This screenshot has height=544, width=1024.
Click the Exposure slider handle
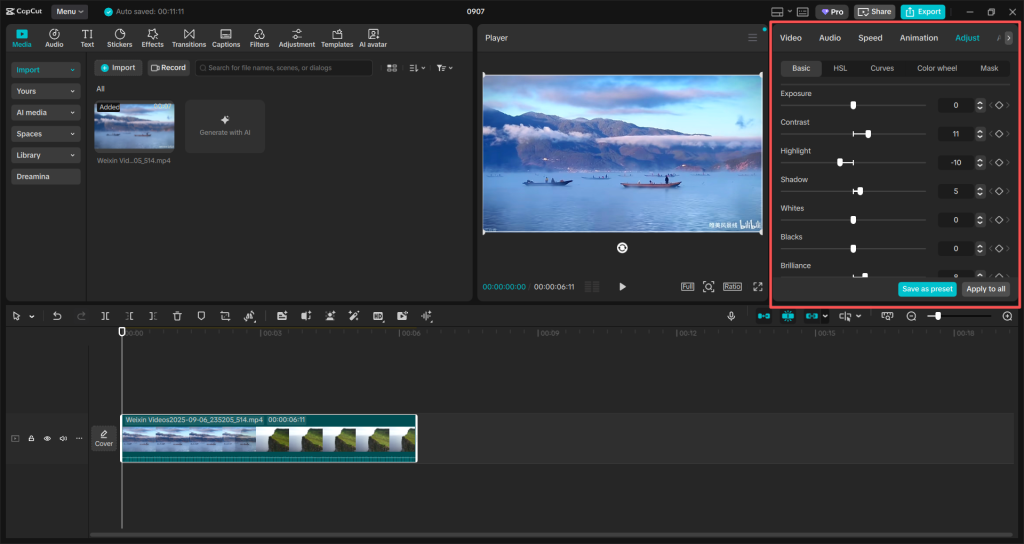click(853, 105)
